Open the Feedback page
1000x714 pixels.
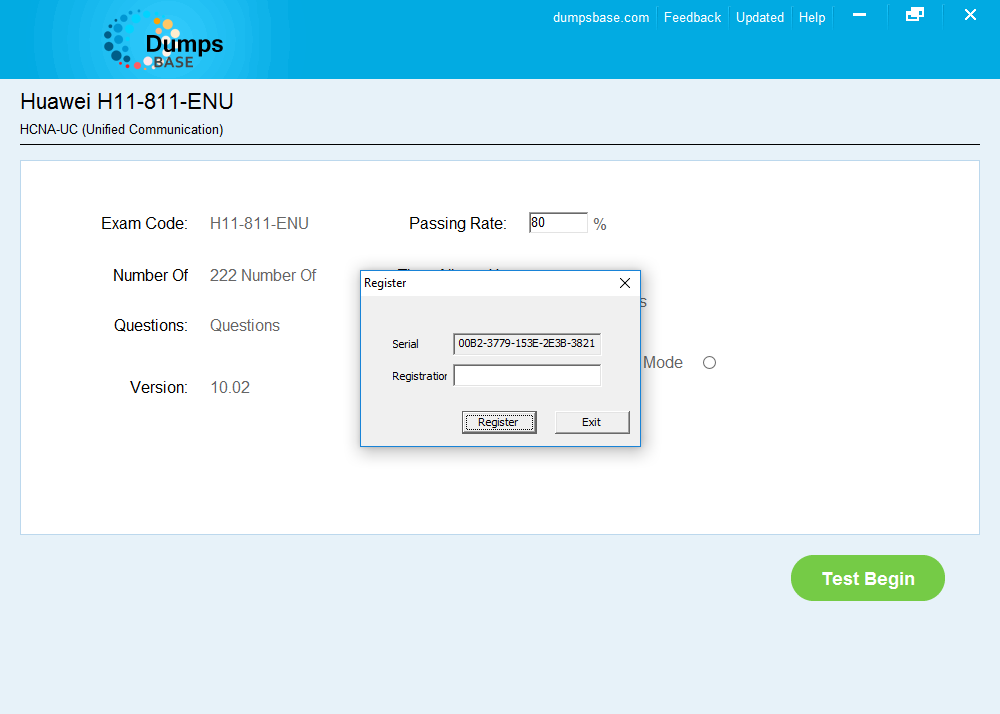(692, 17)
